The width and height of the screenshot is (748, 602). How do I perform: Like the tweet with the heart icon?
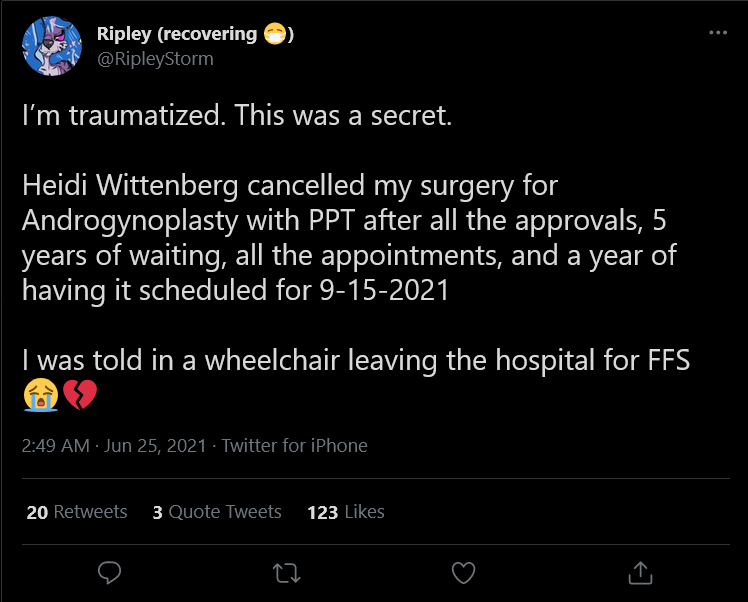point(463,573)
